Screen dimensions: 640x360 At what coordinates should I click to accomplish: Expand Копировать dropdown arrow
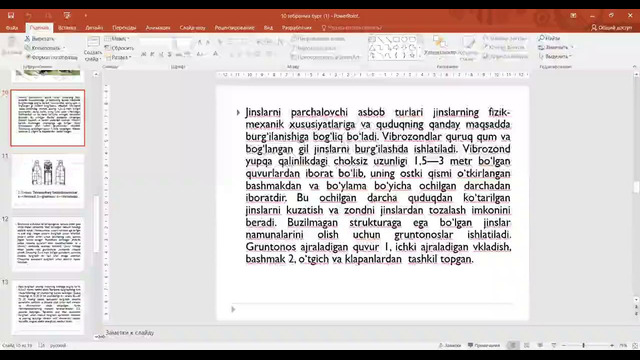click(64, 48)
